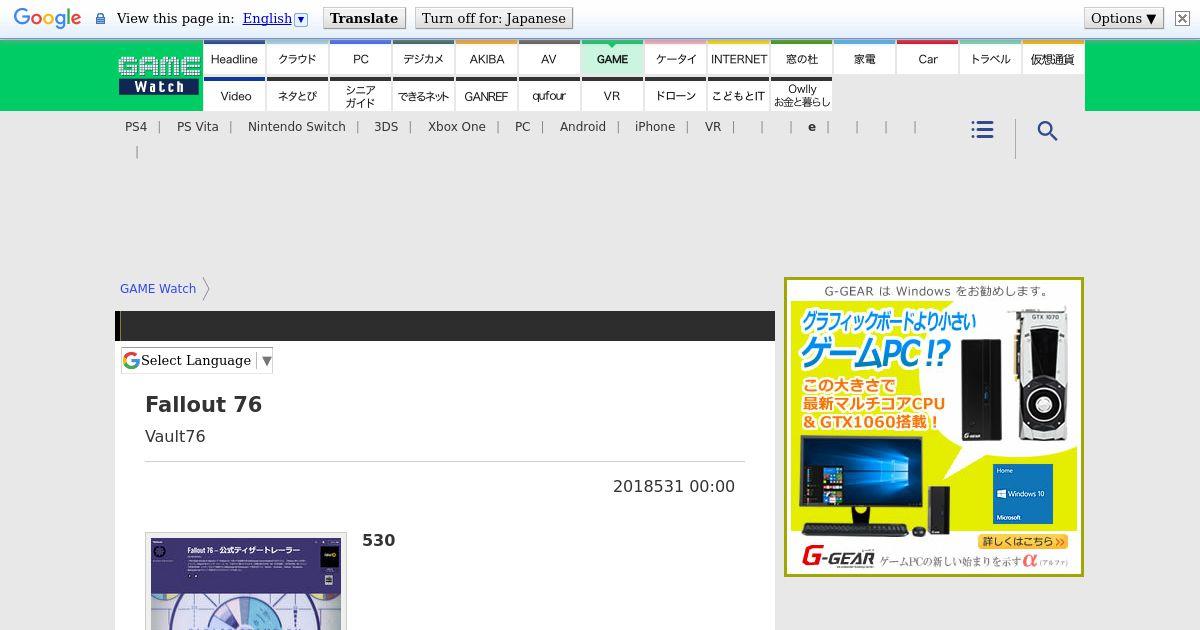
Task: Open the こどもとIT tab
Action: (738, 95)
